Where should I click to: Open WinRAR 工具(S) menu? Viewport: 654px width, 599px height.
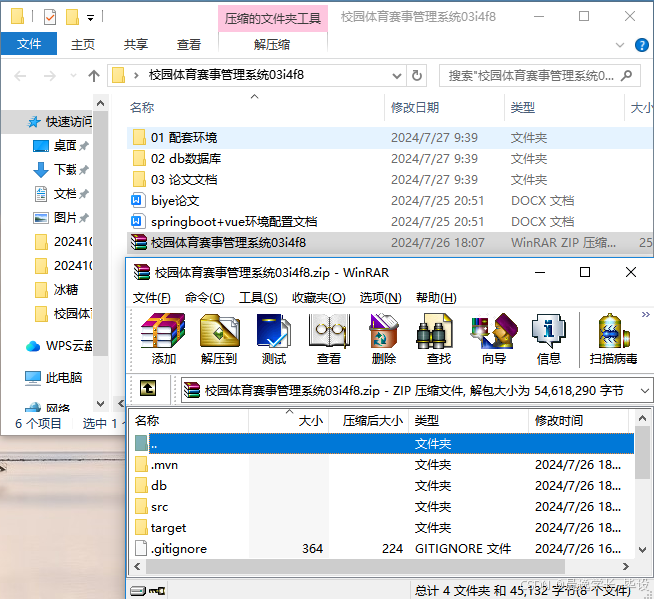(258, 298)
